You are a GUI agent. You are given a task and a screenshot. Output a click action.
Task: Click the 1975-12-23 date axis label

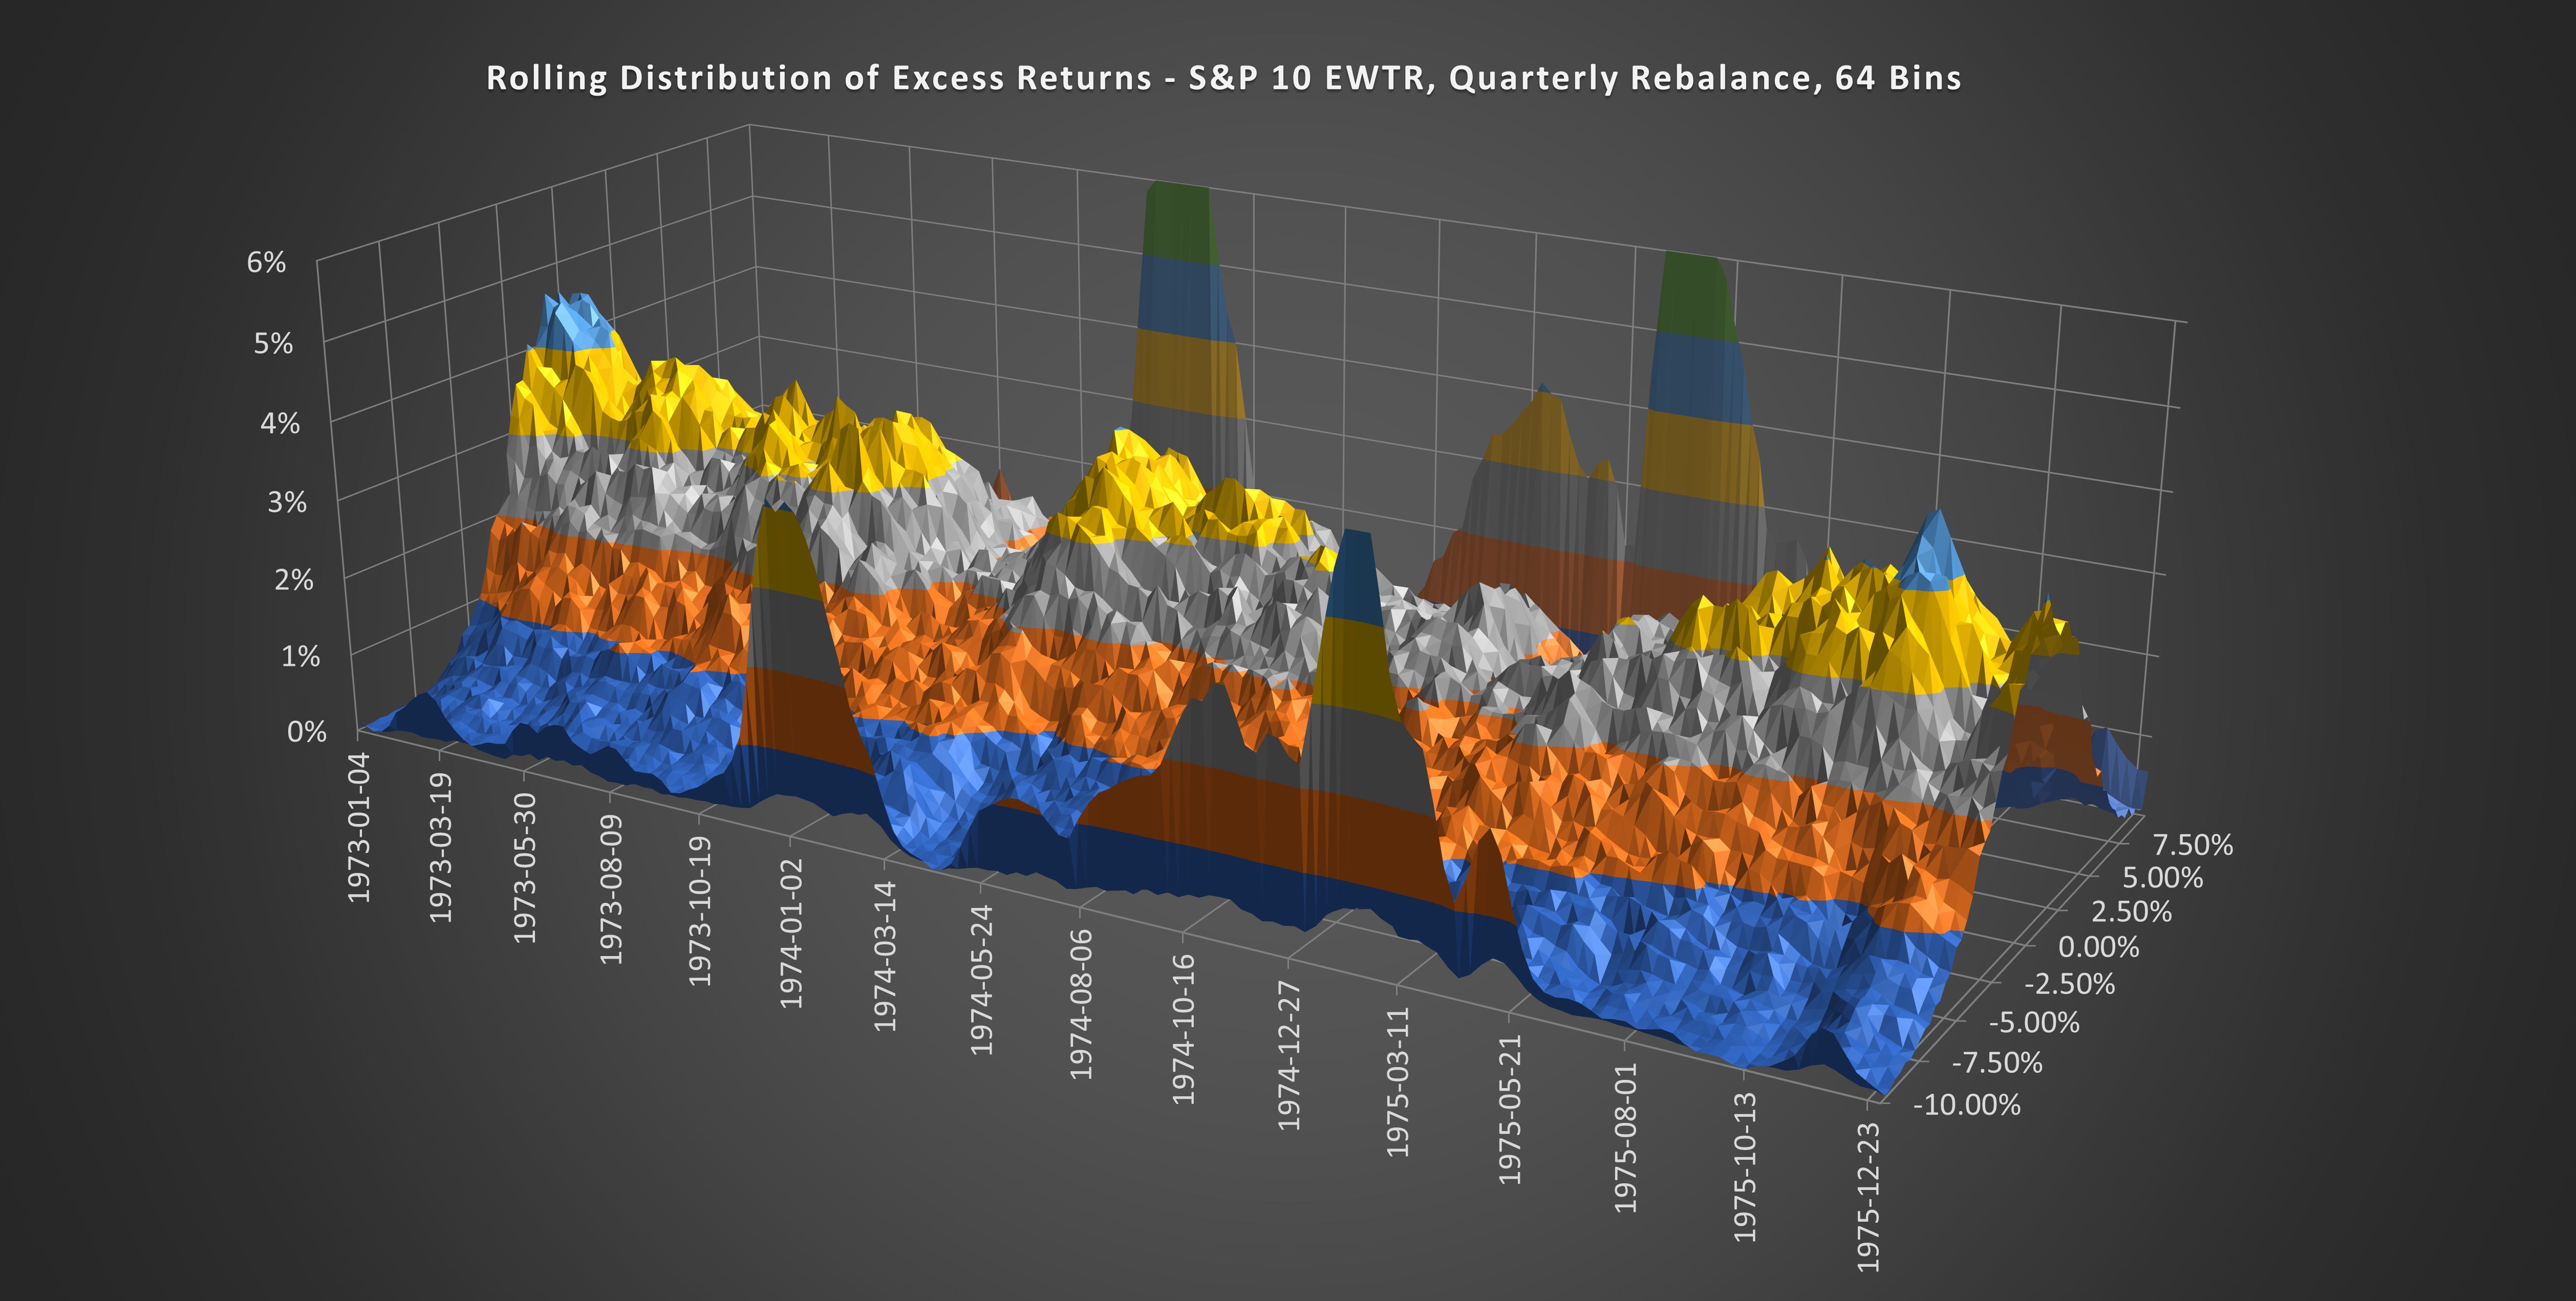click(x=1868, y=1197)
